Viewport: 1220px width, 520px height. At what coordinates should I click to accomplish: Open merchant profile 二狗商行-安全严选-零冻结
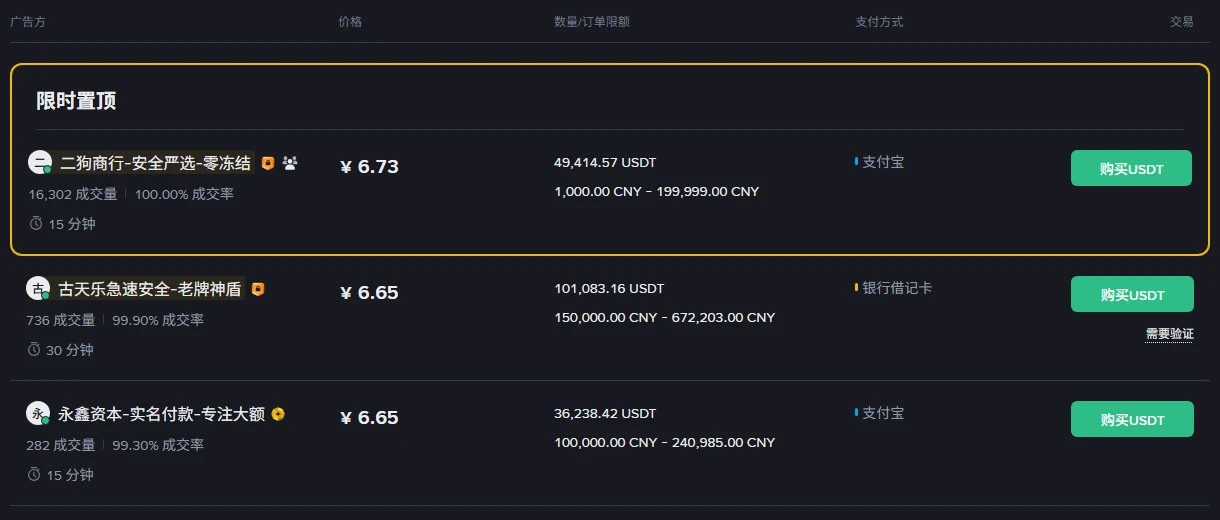pyautogui.click(x=156, y=163)
